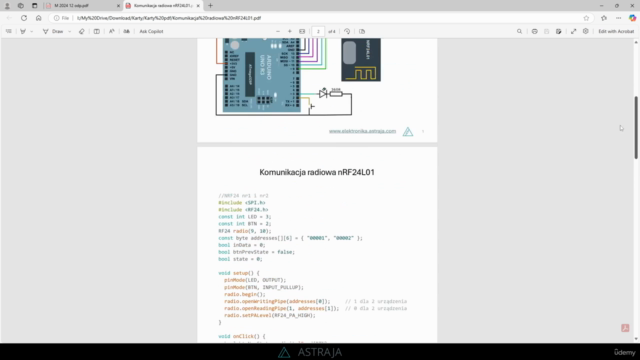
Task: Zoom in with the plus icon
Action: pyautogui.click(x=290, y=31)
